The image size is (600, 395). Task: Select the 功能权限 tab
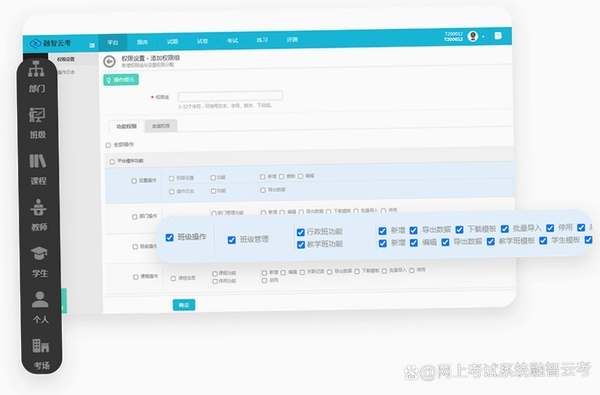tap(127, 126)
